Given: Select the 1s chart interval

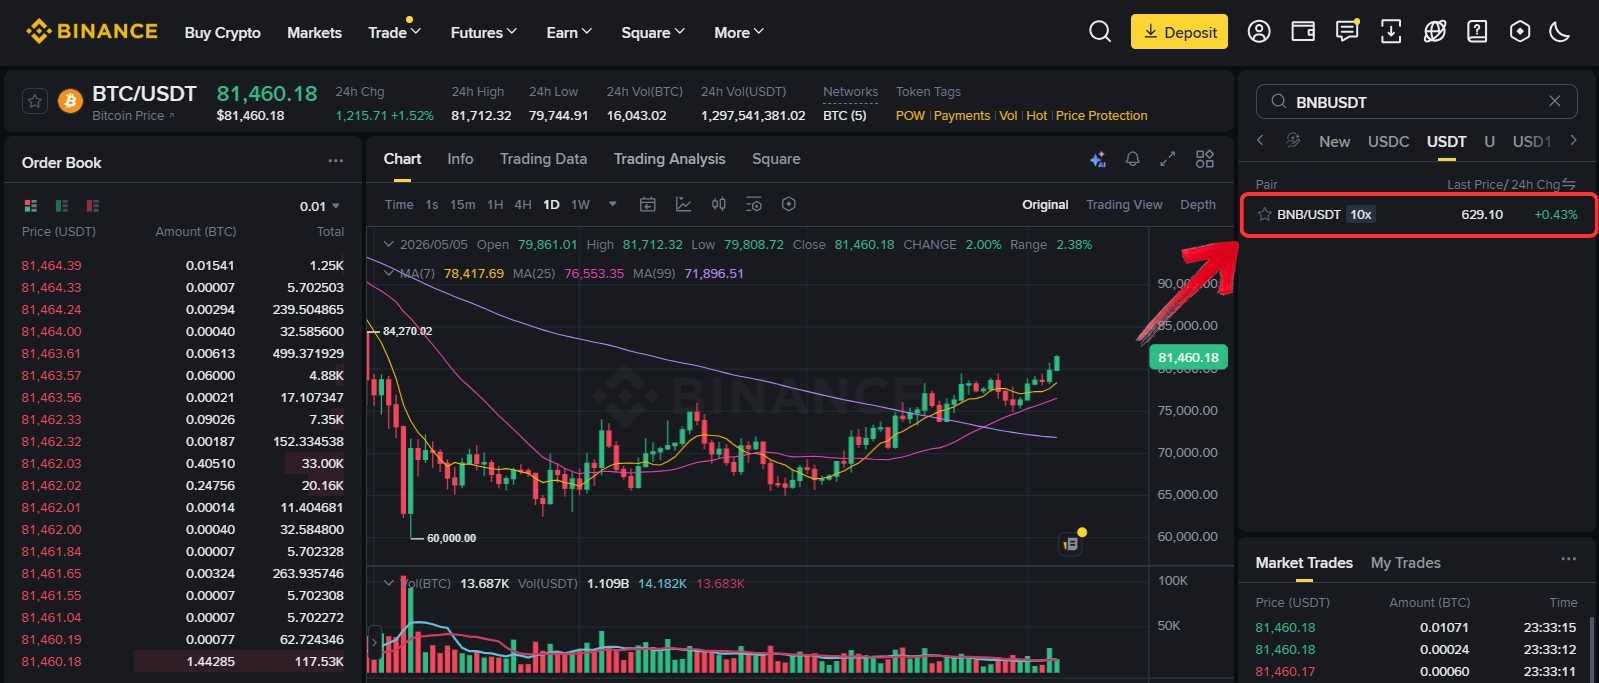Looking at the screenshot, I should pos(432,204).
